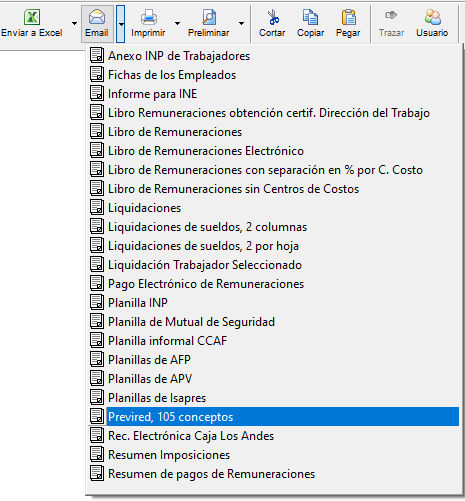The width and height of the screenshot is (465, 501).
Task: Choose Fichas de los Empleados
Action: click(x=273, y=75)
